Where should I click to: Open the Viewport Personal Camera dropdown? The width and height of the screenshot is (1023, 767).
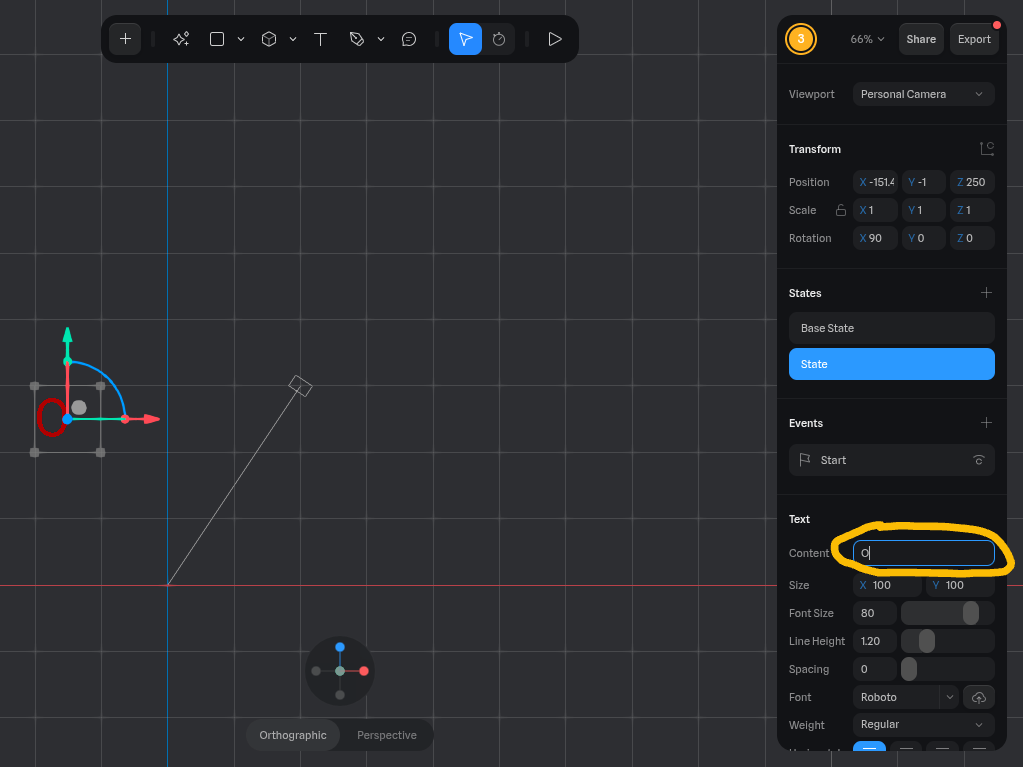tap(923, 94)
